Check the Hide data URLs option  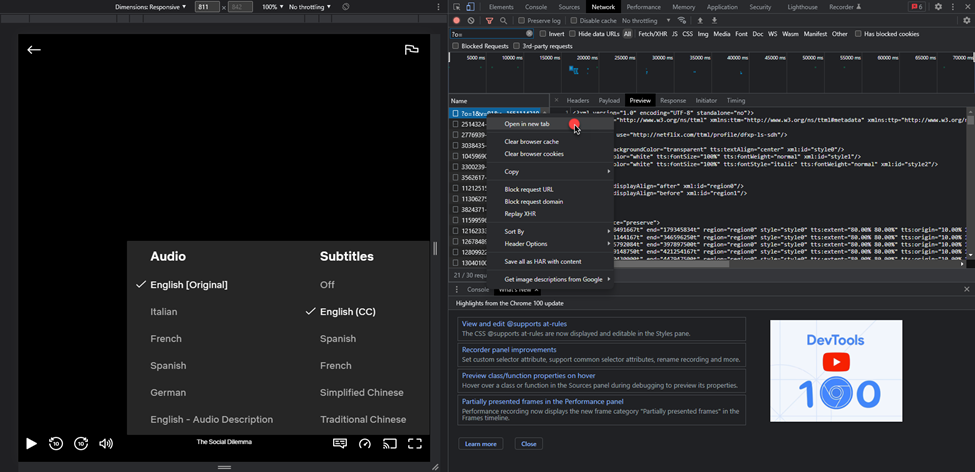(572, 34)
